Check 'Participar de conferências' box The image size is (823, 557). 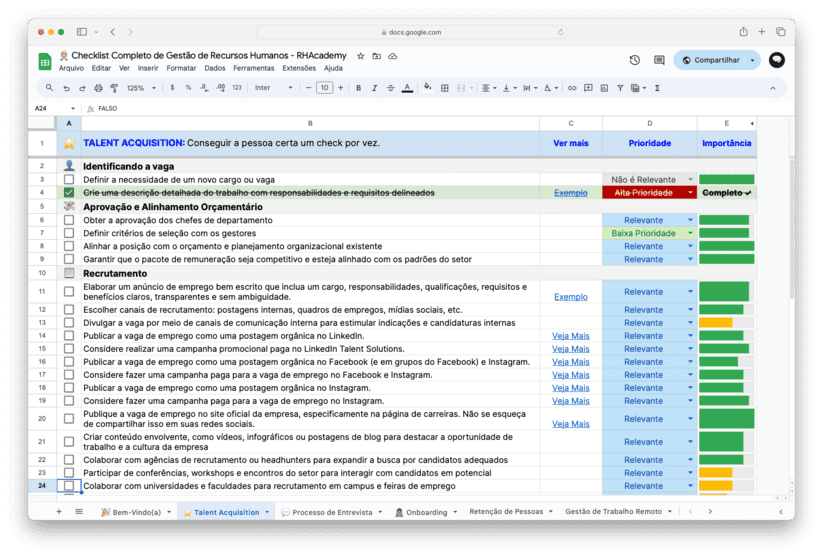point(69,473)
